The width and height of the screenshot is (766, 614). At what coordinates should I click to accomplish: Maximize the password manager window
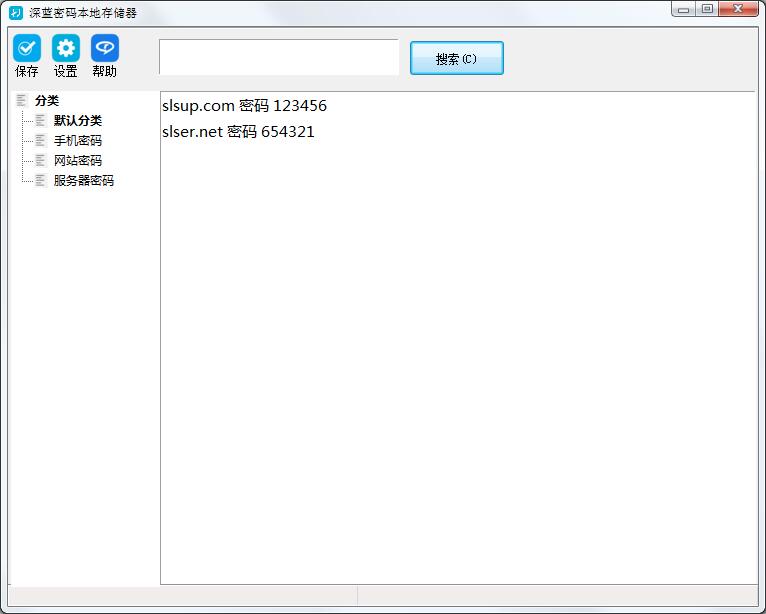click(707, 9)
